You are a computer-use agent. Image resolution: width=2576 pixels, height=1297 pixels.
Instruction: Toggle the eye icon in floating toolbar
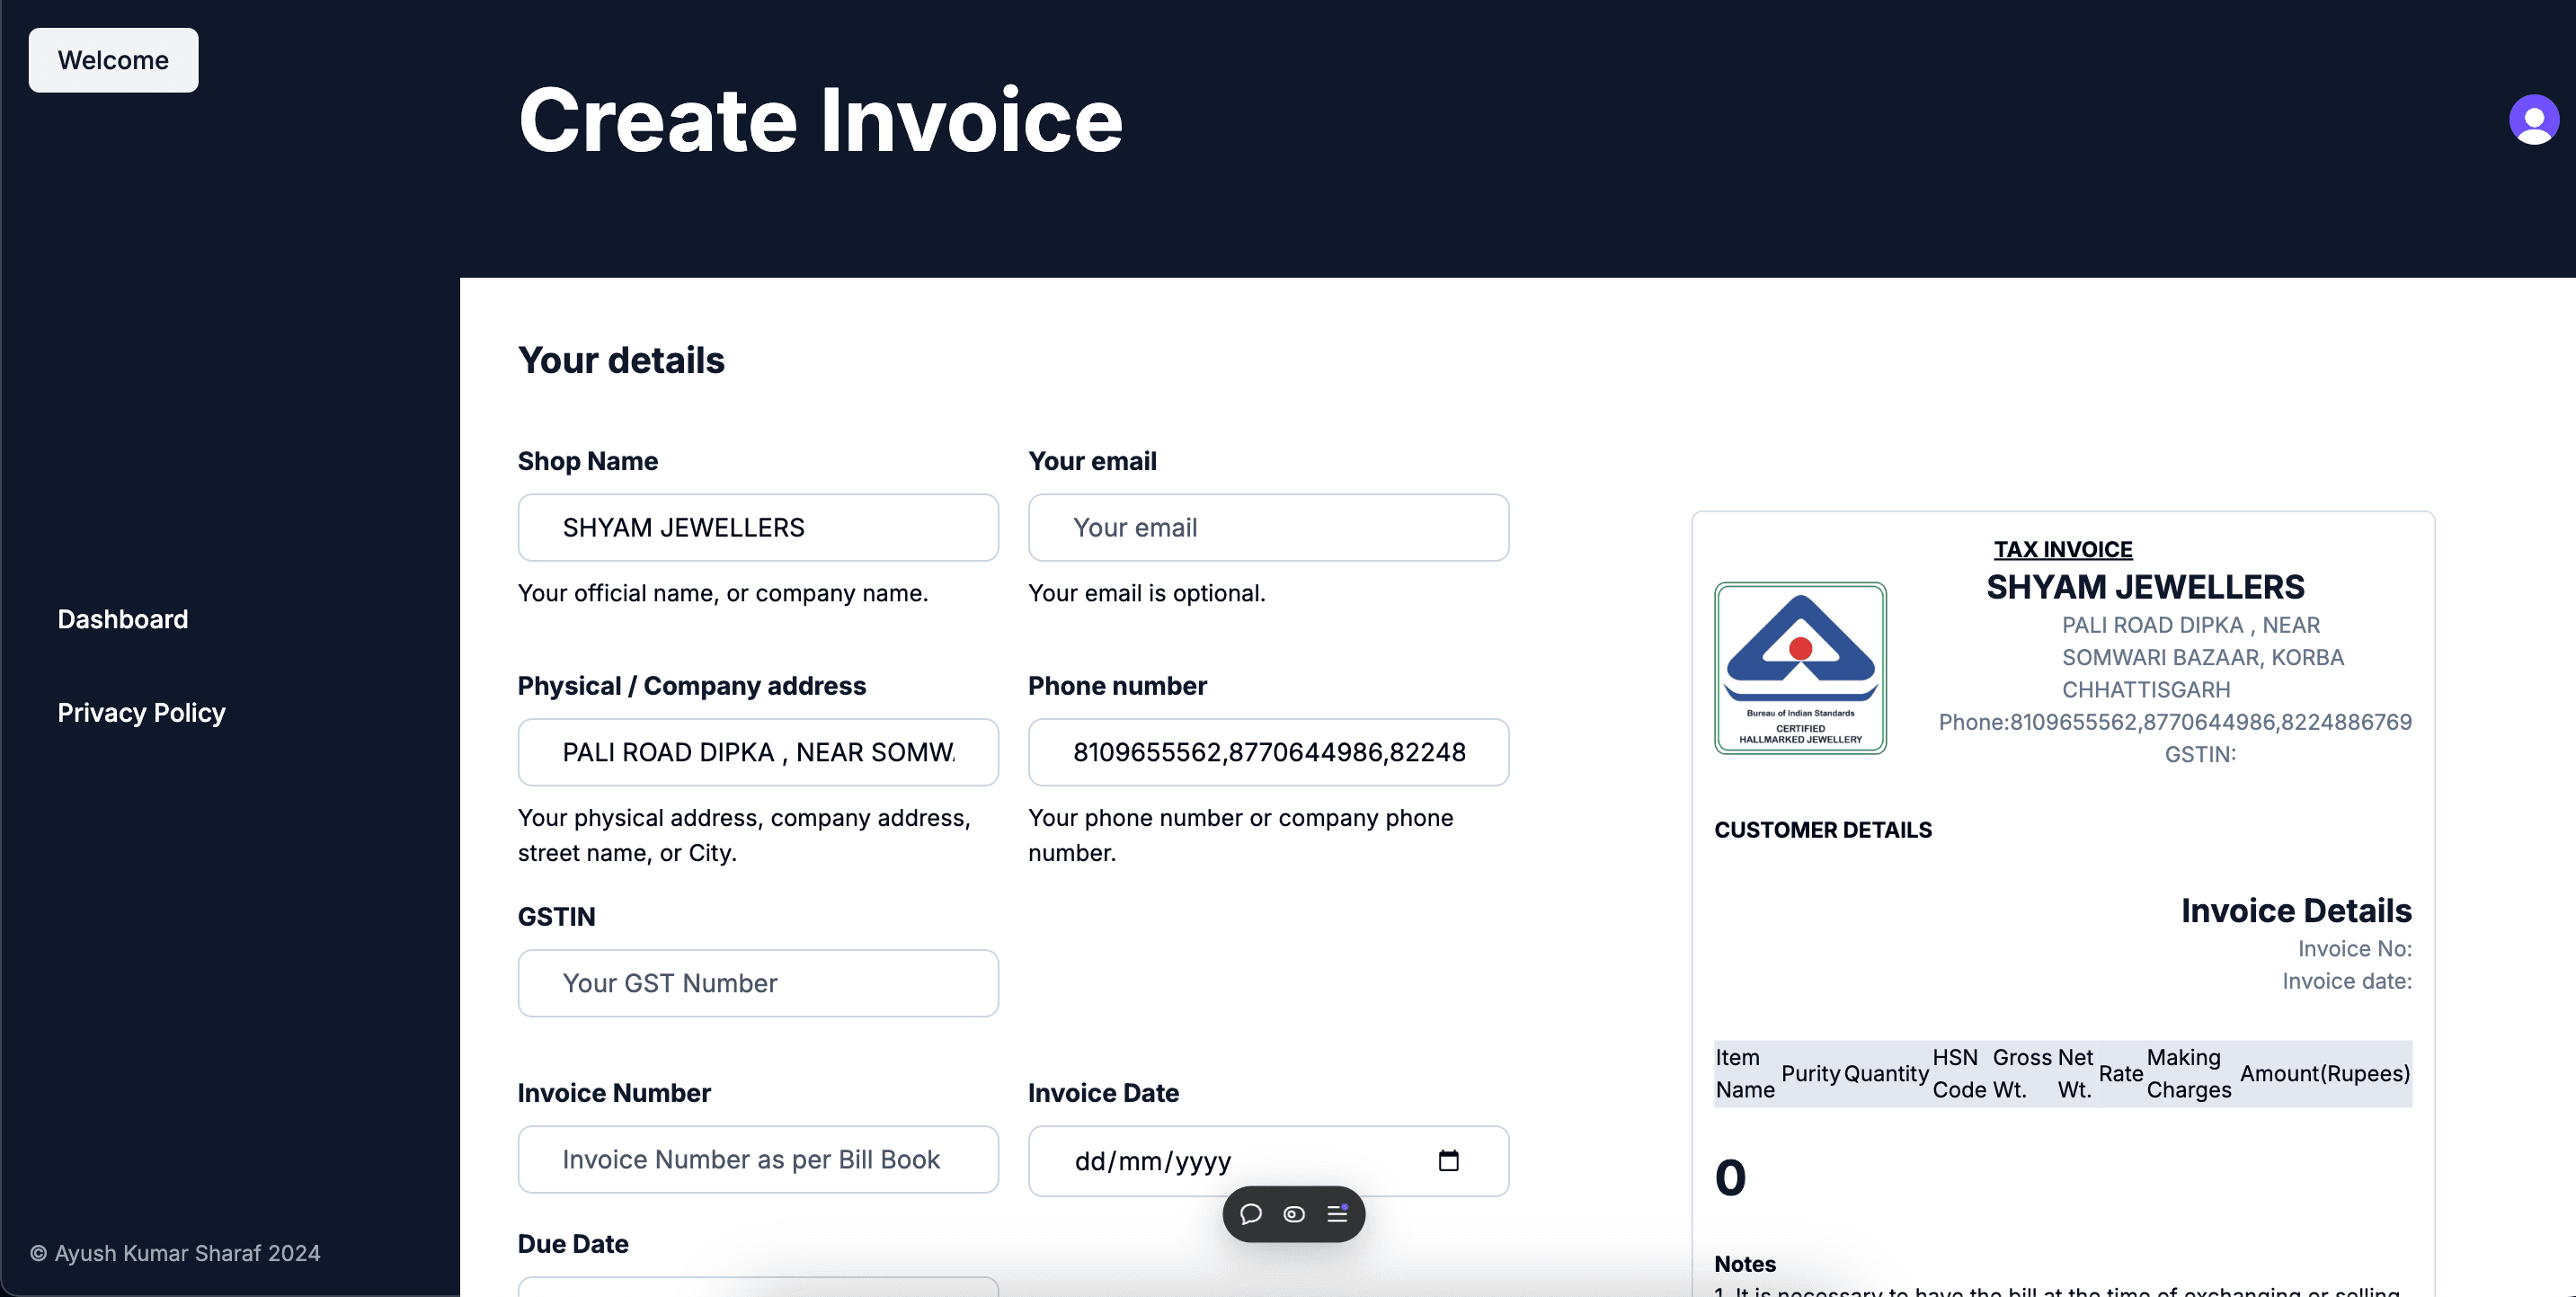pos(1294,1214)
